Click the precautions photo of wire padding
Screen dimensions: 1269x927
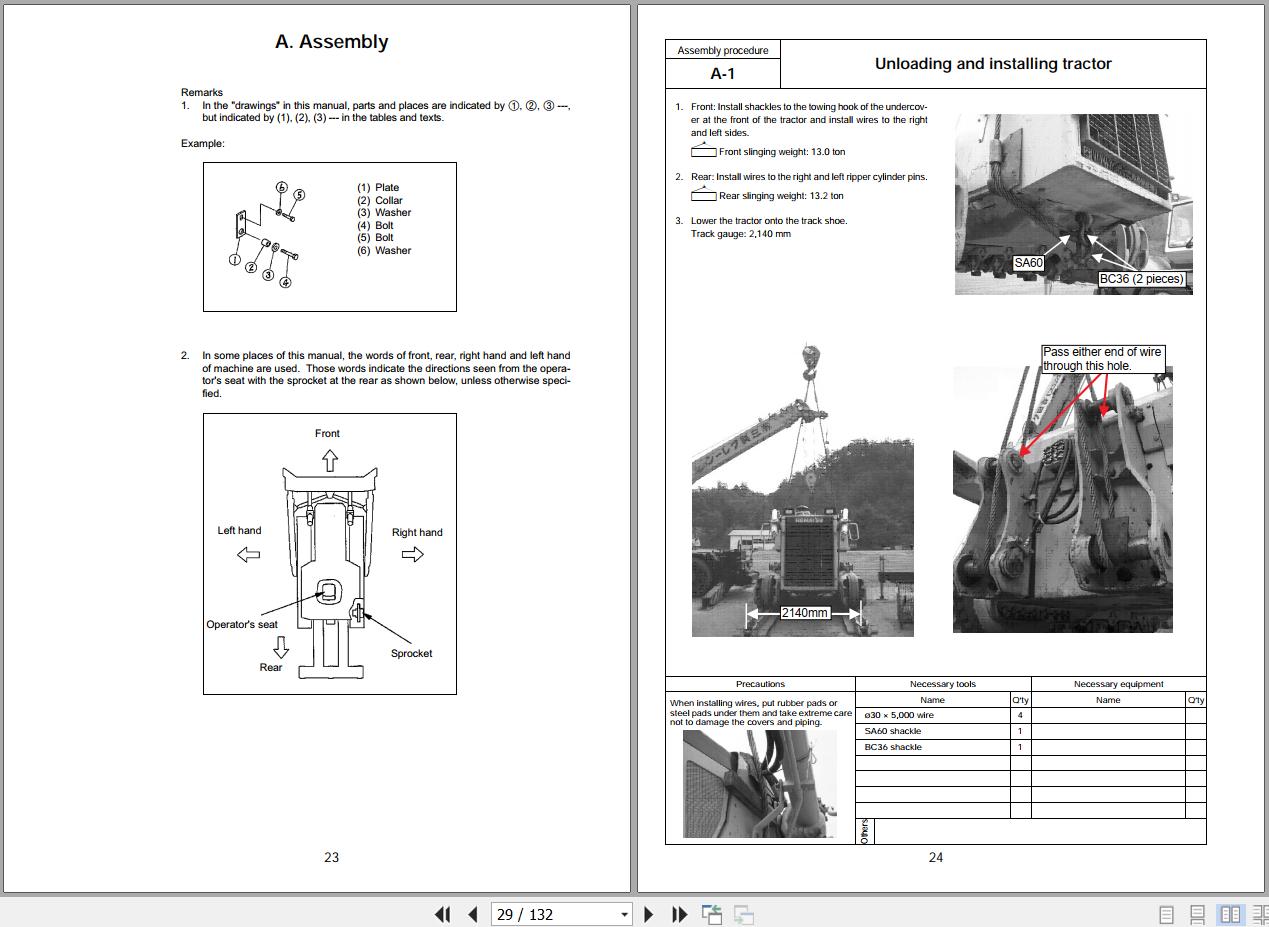[760, 784]
